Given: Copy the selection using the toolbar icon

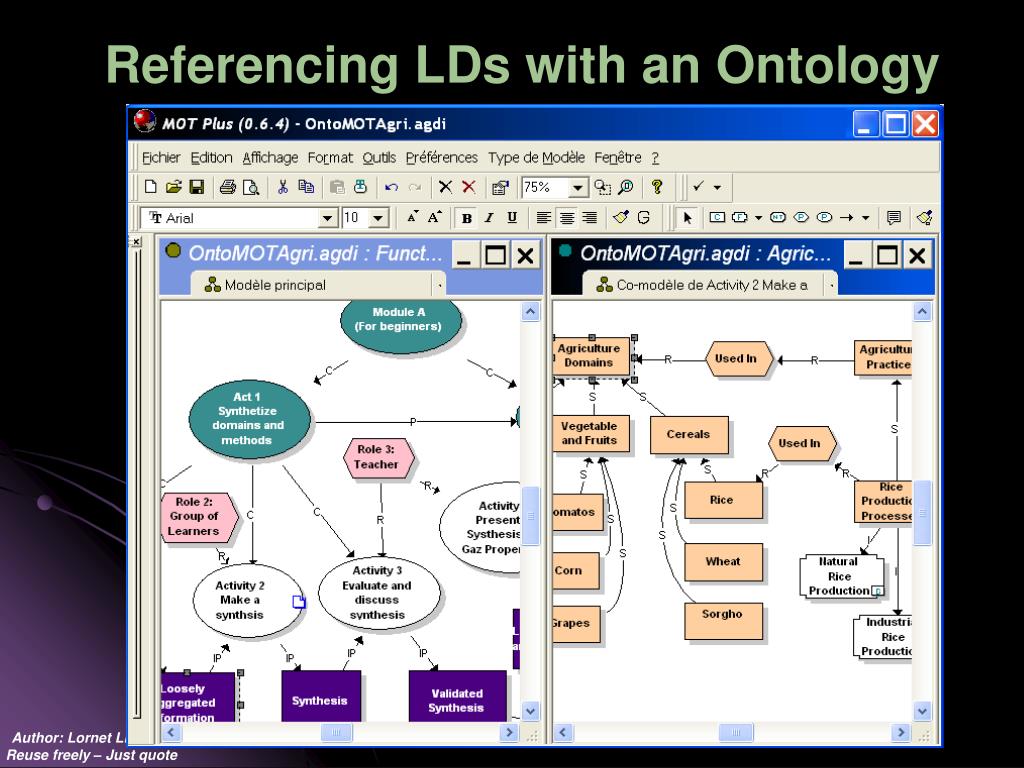Looking at the screenshot, I should (306, 187).
